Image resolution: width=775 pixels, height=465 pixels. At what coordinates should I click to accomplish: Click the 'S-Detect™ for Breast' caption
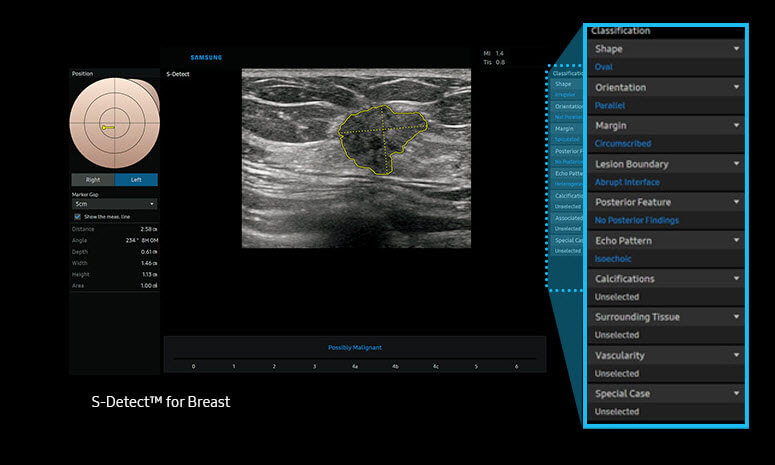click(x=161, y=402)
